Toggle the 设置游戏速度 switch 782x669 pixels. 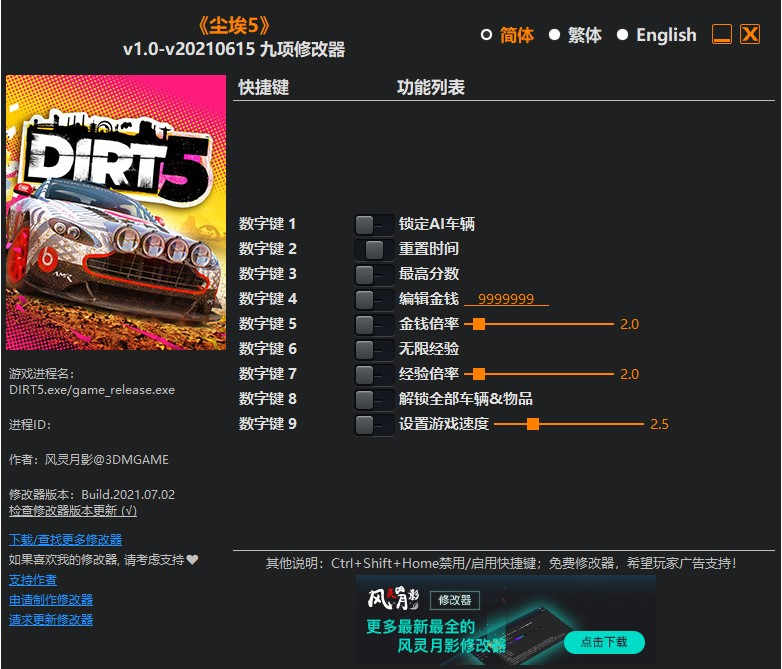tap(374, 425)
